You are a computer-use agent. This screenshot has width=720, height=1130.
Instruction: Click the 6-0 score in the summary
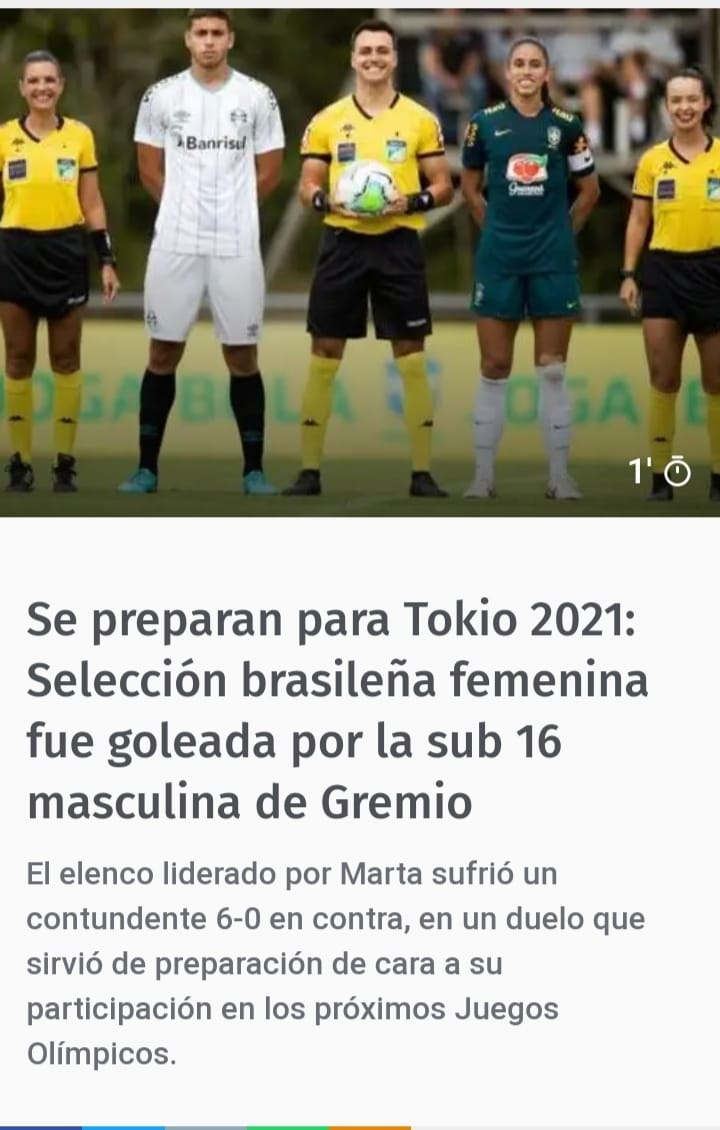point(238,919)
